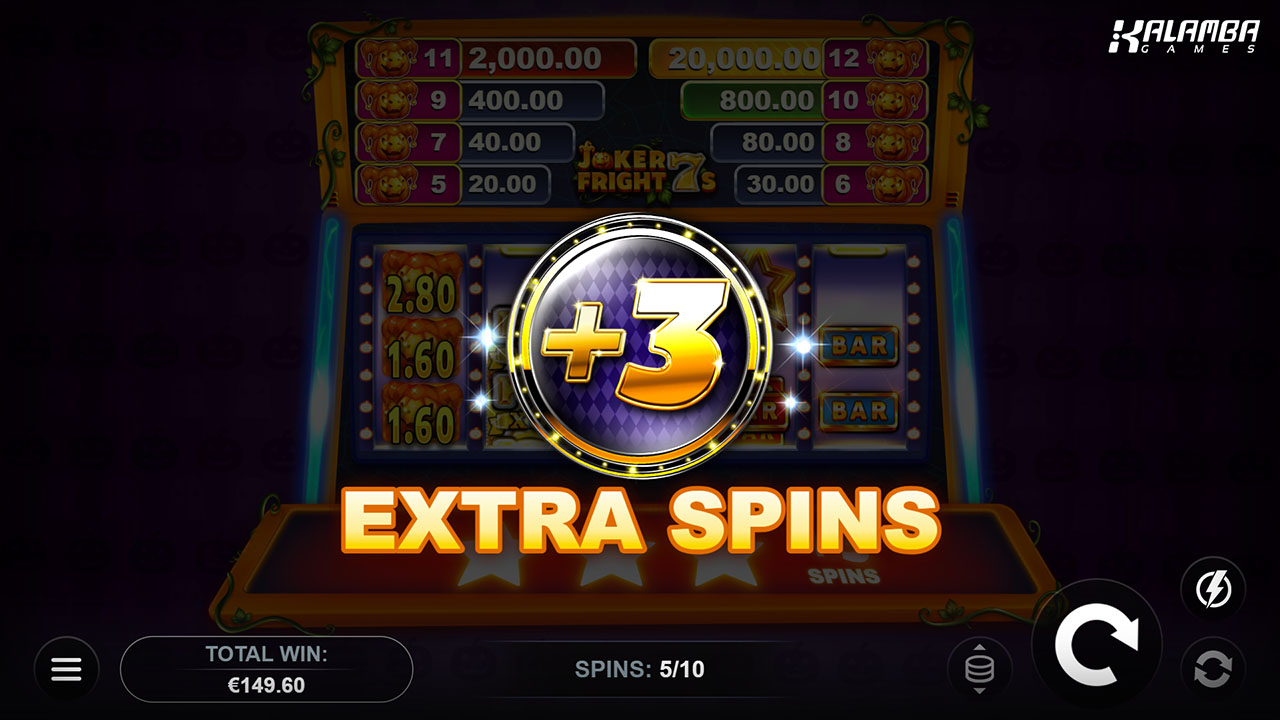Open the bet coin stack selector

(x=980, y=669)
